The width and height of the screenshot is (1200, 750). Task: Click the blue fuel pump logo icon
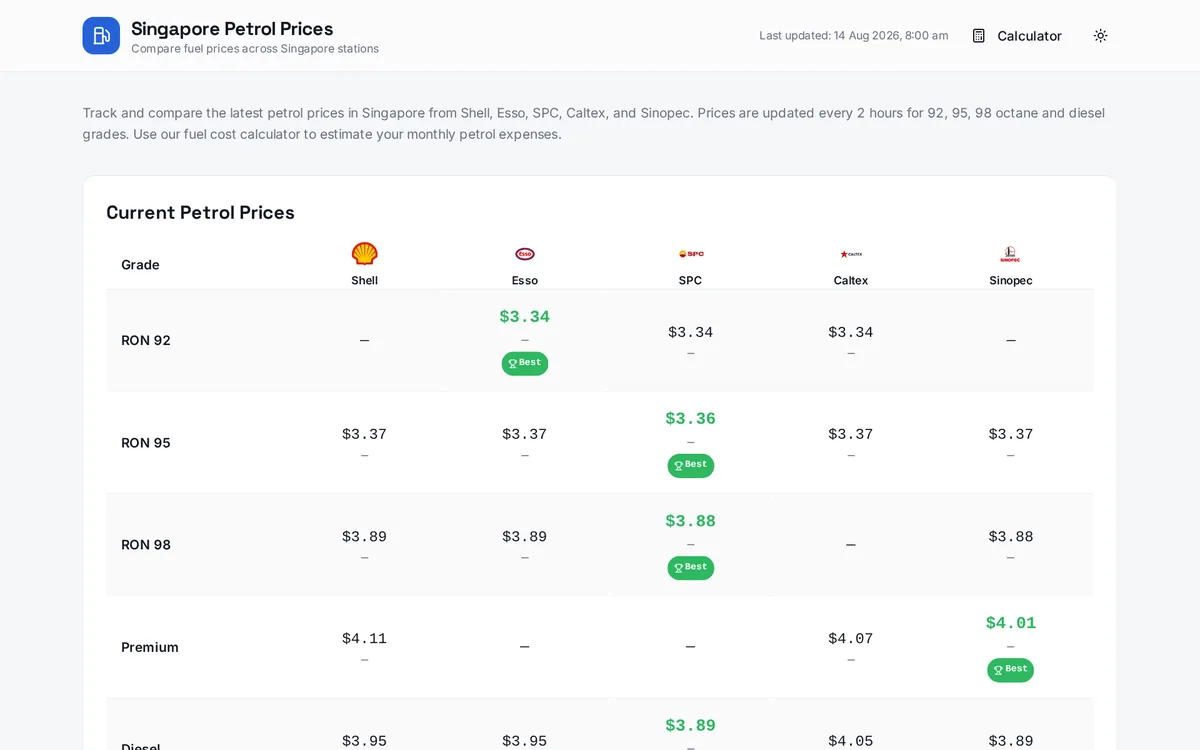[101, 36]
